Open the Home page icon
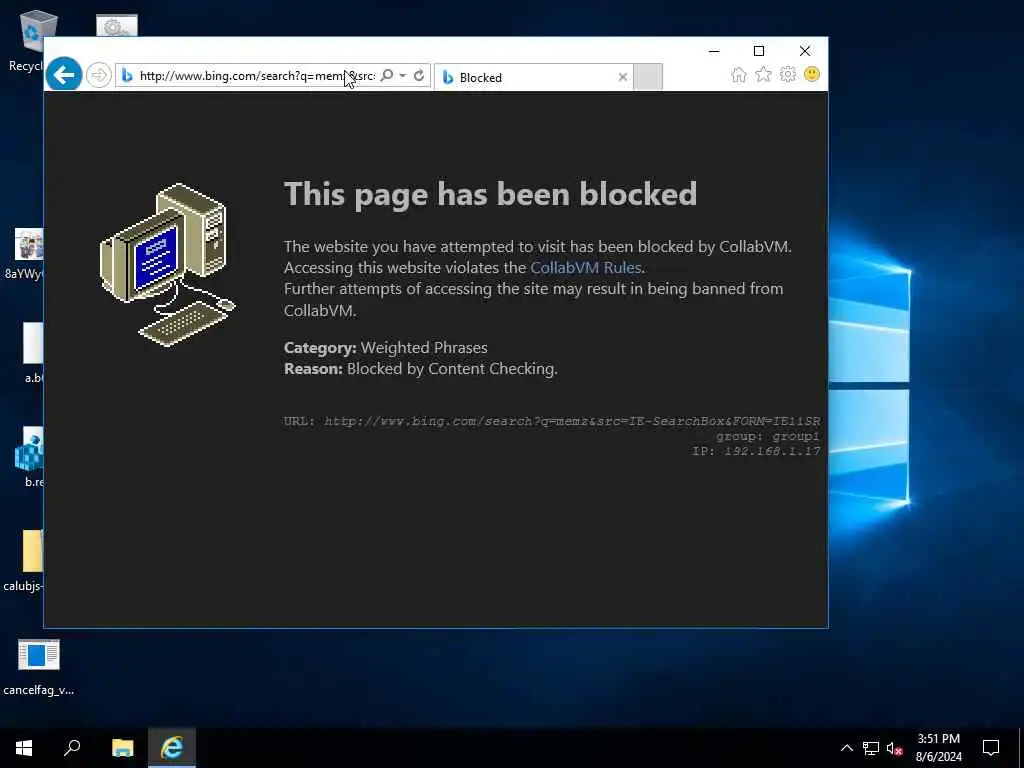 click(x=739, y=74)
